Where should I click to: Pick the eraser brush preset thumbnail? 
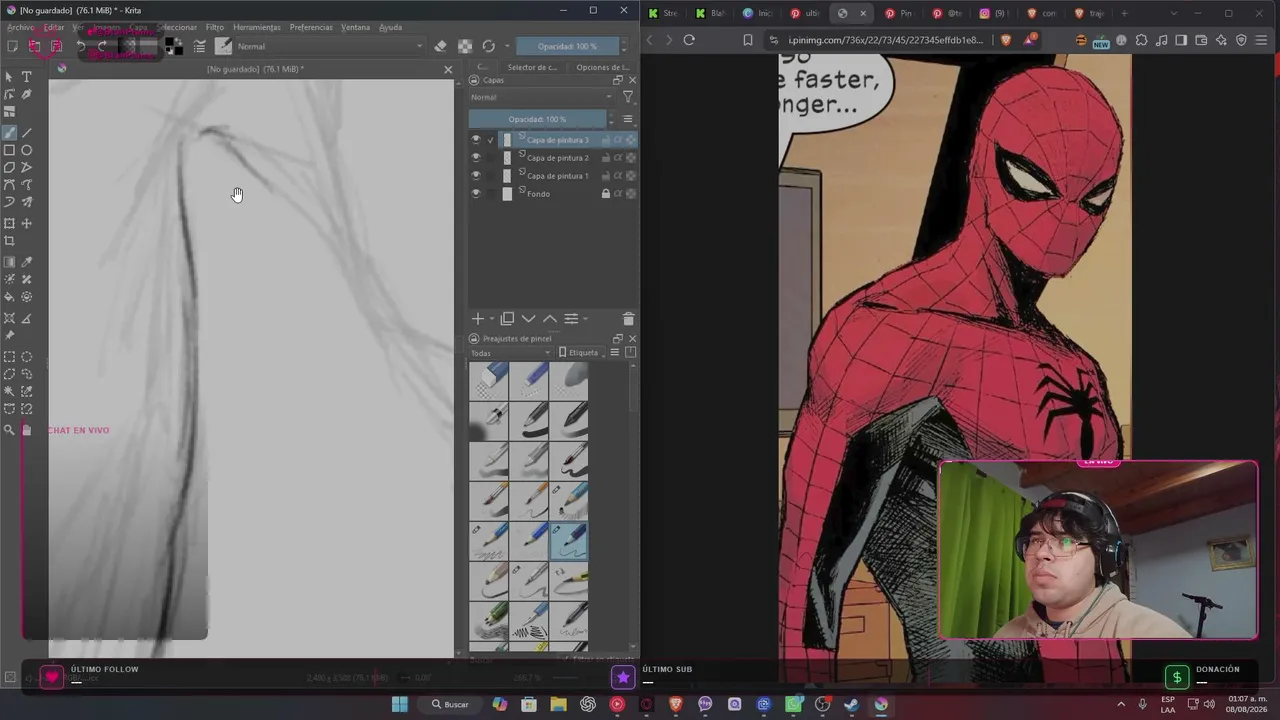pyautogui.click(x=489, y=382)
